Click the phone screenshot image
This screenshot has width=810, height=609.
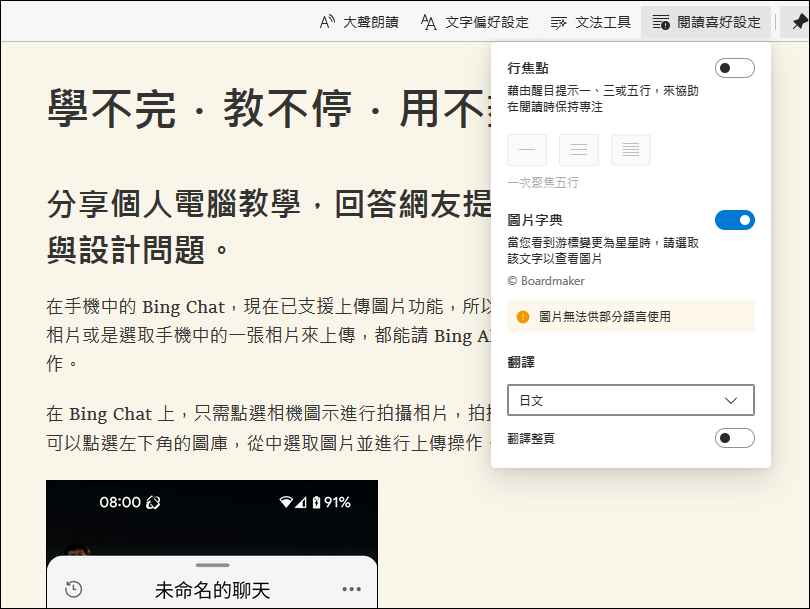(212, 544)
